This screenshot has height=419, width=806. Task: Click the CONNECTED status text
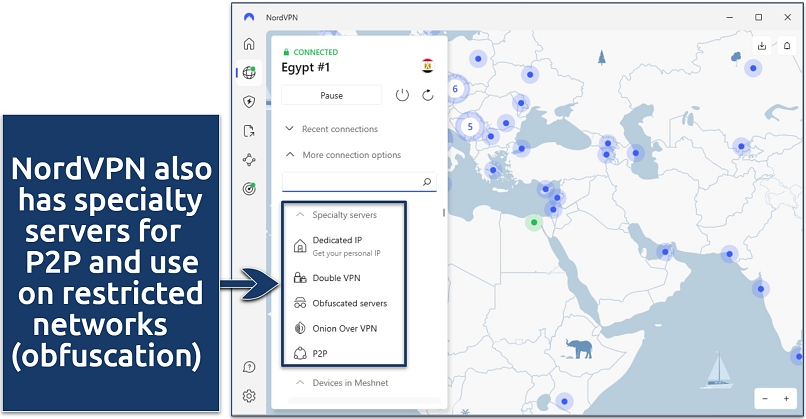point(316,52)
